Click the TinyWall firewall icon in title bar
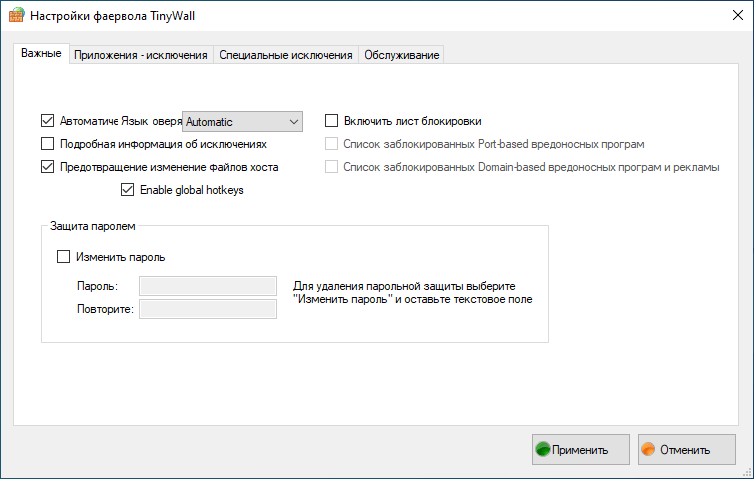754x479 pixels. (15, 17)
